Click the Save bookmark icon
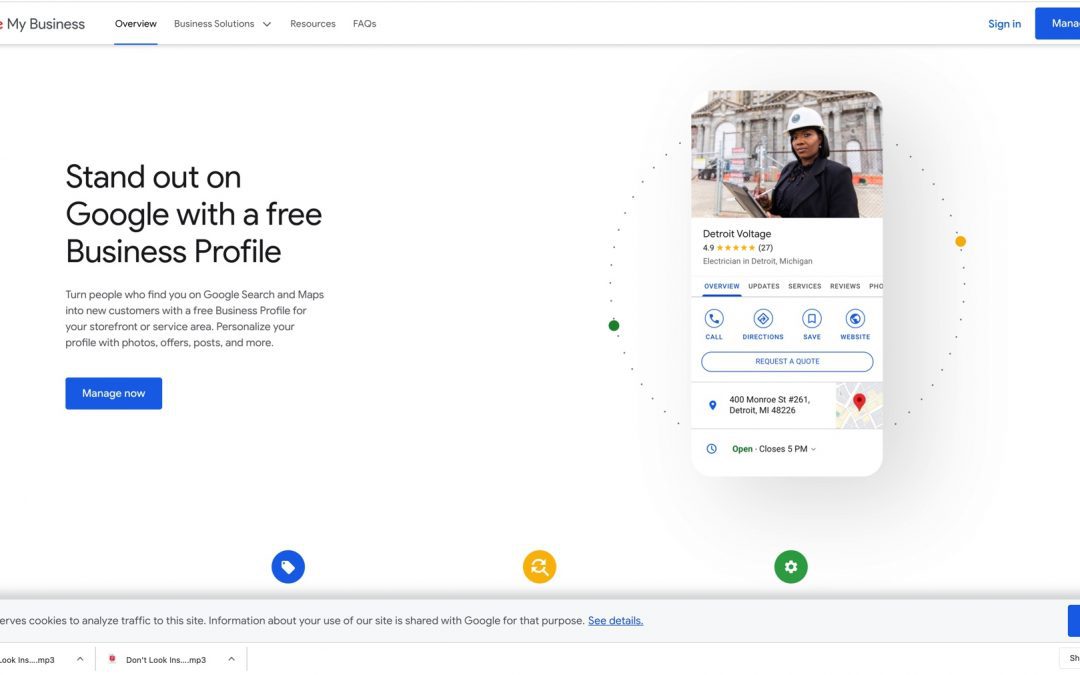1080x675 pixels. pos(811,318)
